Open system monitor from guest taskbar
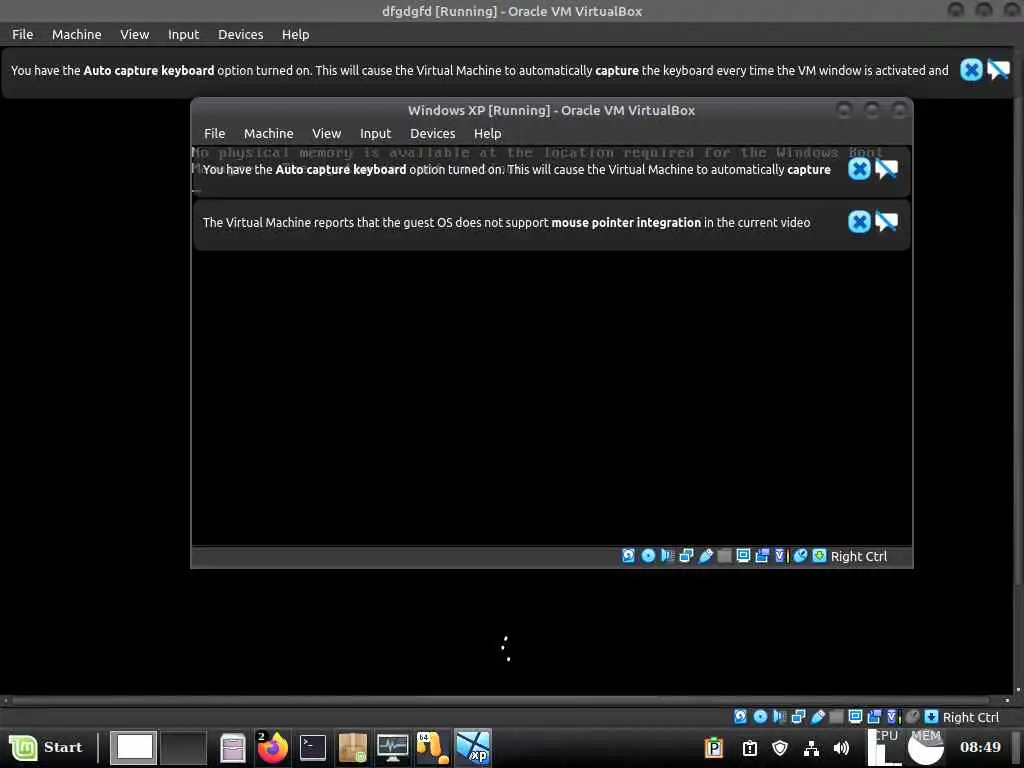The height and width of the screenshot is (768, 1024). 392,748
